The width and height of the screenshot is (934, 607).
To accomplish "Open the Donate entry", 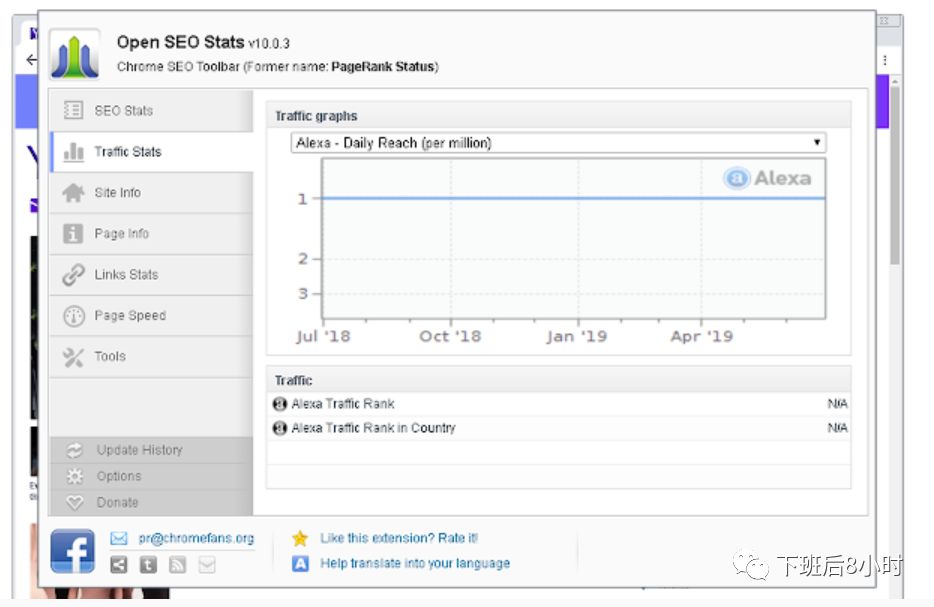I will pyautogui.click(x=151, y=503).
